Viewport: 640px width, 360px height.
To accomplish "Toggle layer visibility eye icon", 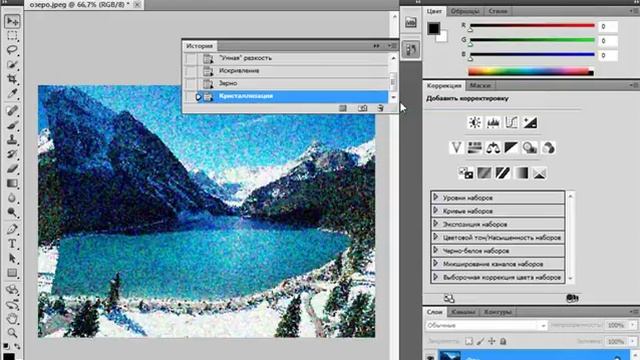I will click(430, 357).
